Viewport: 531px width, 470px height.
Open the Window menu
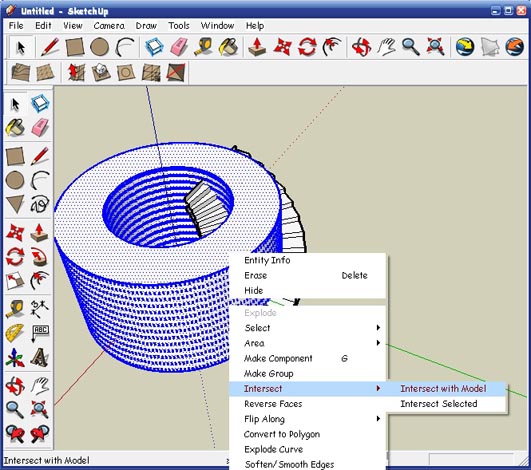[x=217, y=26]
